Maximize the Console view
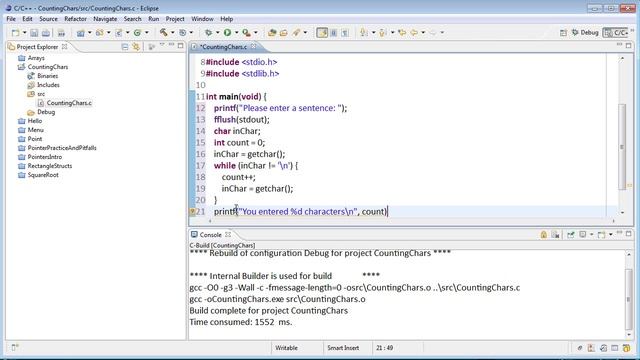The image size is (640, 360). coord(629,233)
